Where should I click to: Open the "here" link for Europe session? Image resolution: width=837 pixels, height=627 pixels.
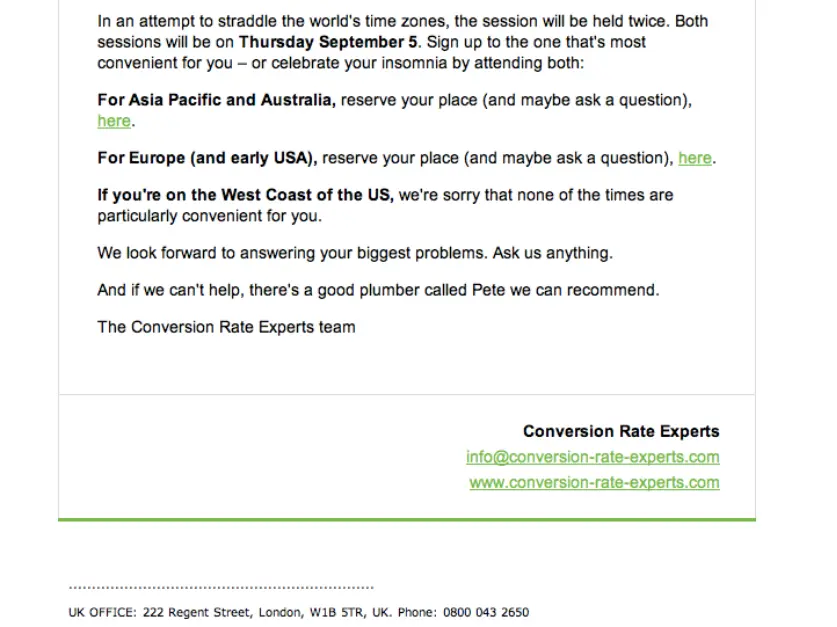[695, 158]
